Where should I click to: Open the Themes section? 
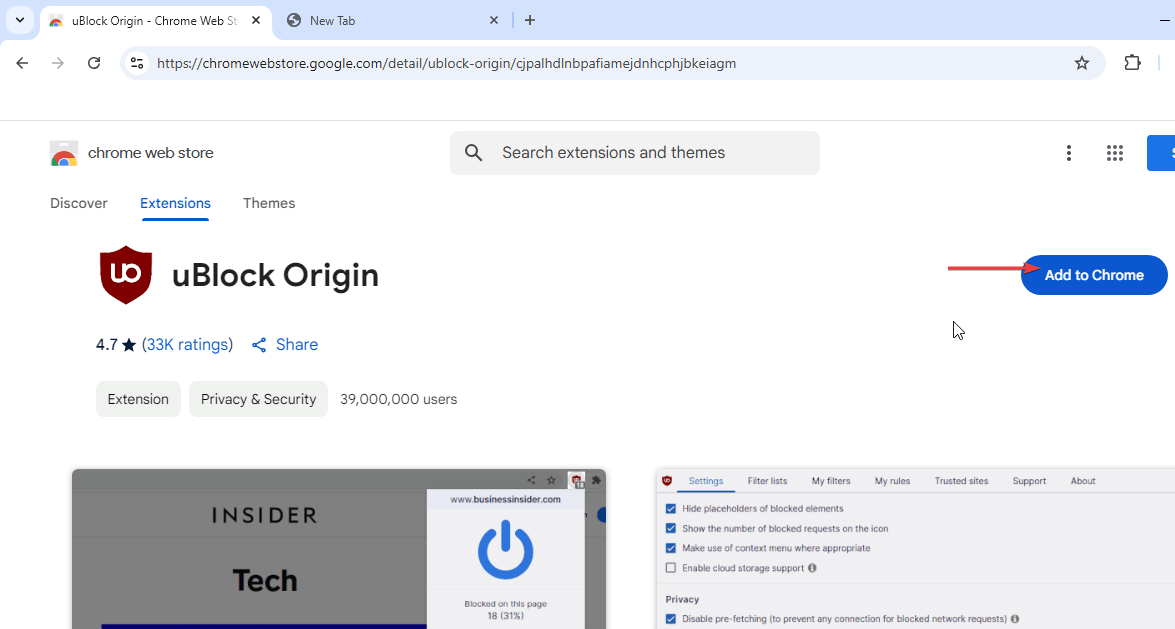point(269,203)
